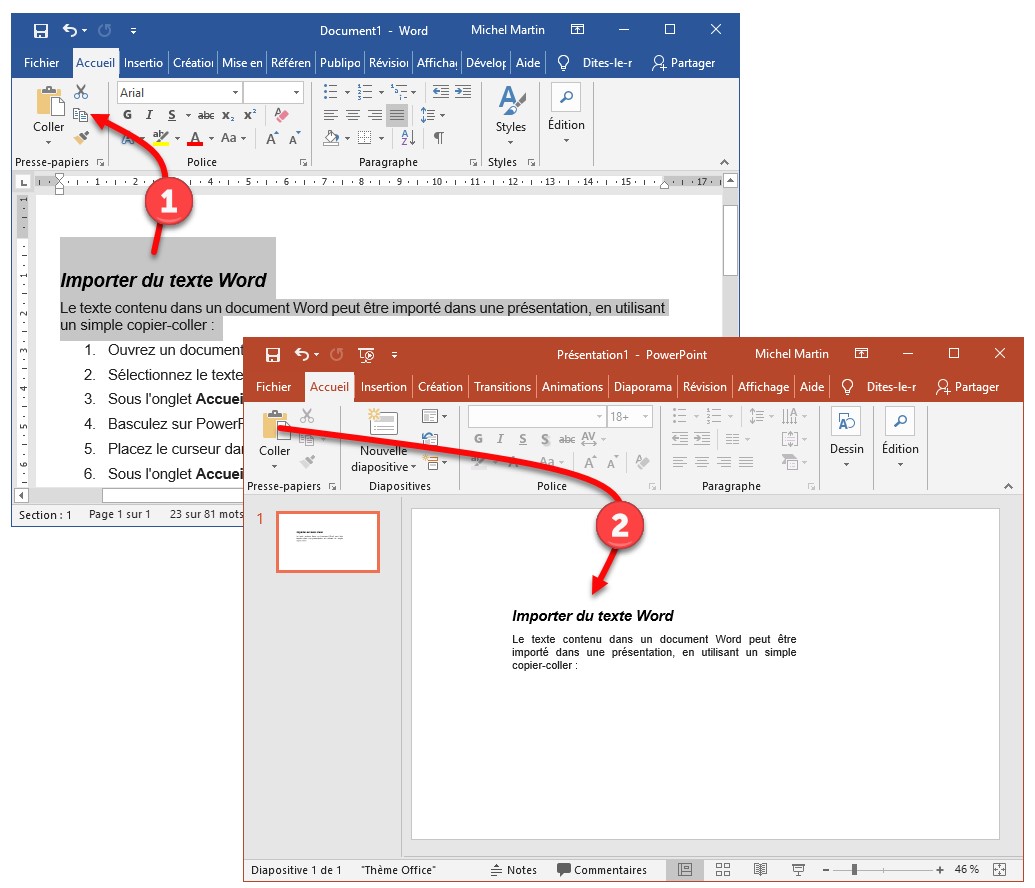Open the Fichier tab in Word
Viewport: 1035px width, 888px height.
(42, 63)
